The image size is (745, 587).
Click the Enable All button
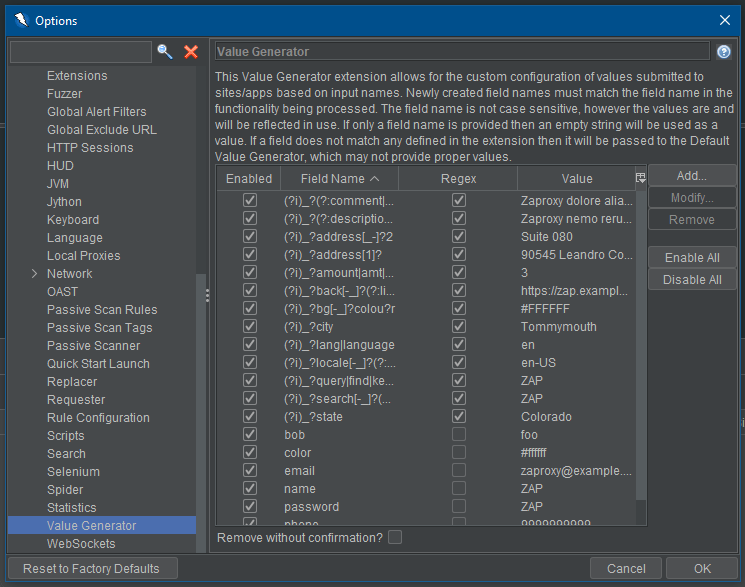(x=692, y=258)
